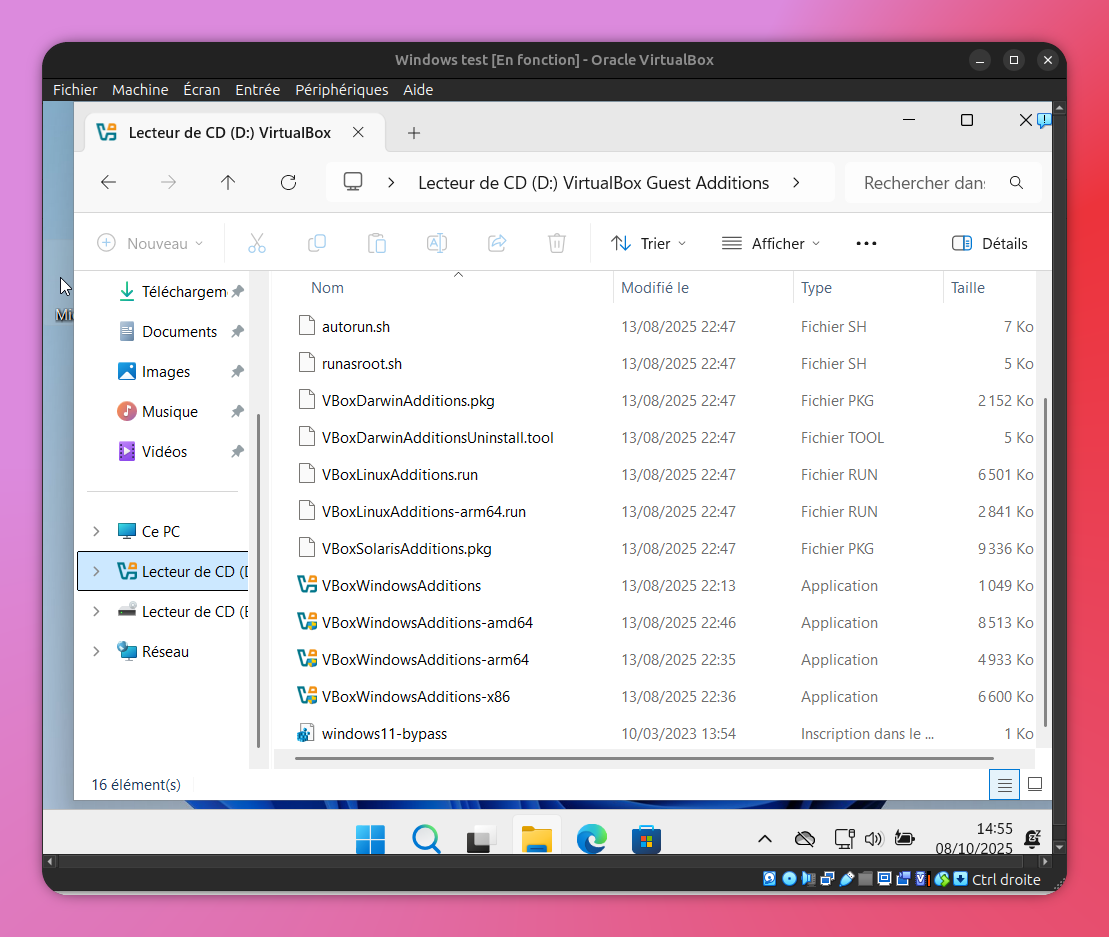Click the taskbar Search magnifier icon
Image resolution: width=1109 pixels, height=937 pixels.
tap(426, 839)
